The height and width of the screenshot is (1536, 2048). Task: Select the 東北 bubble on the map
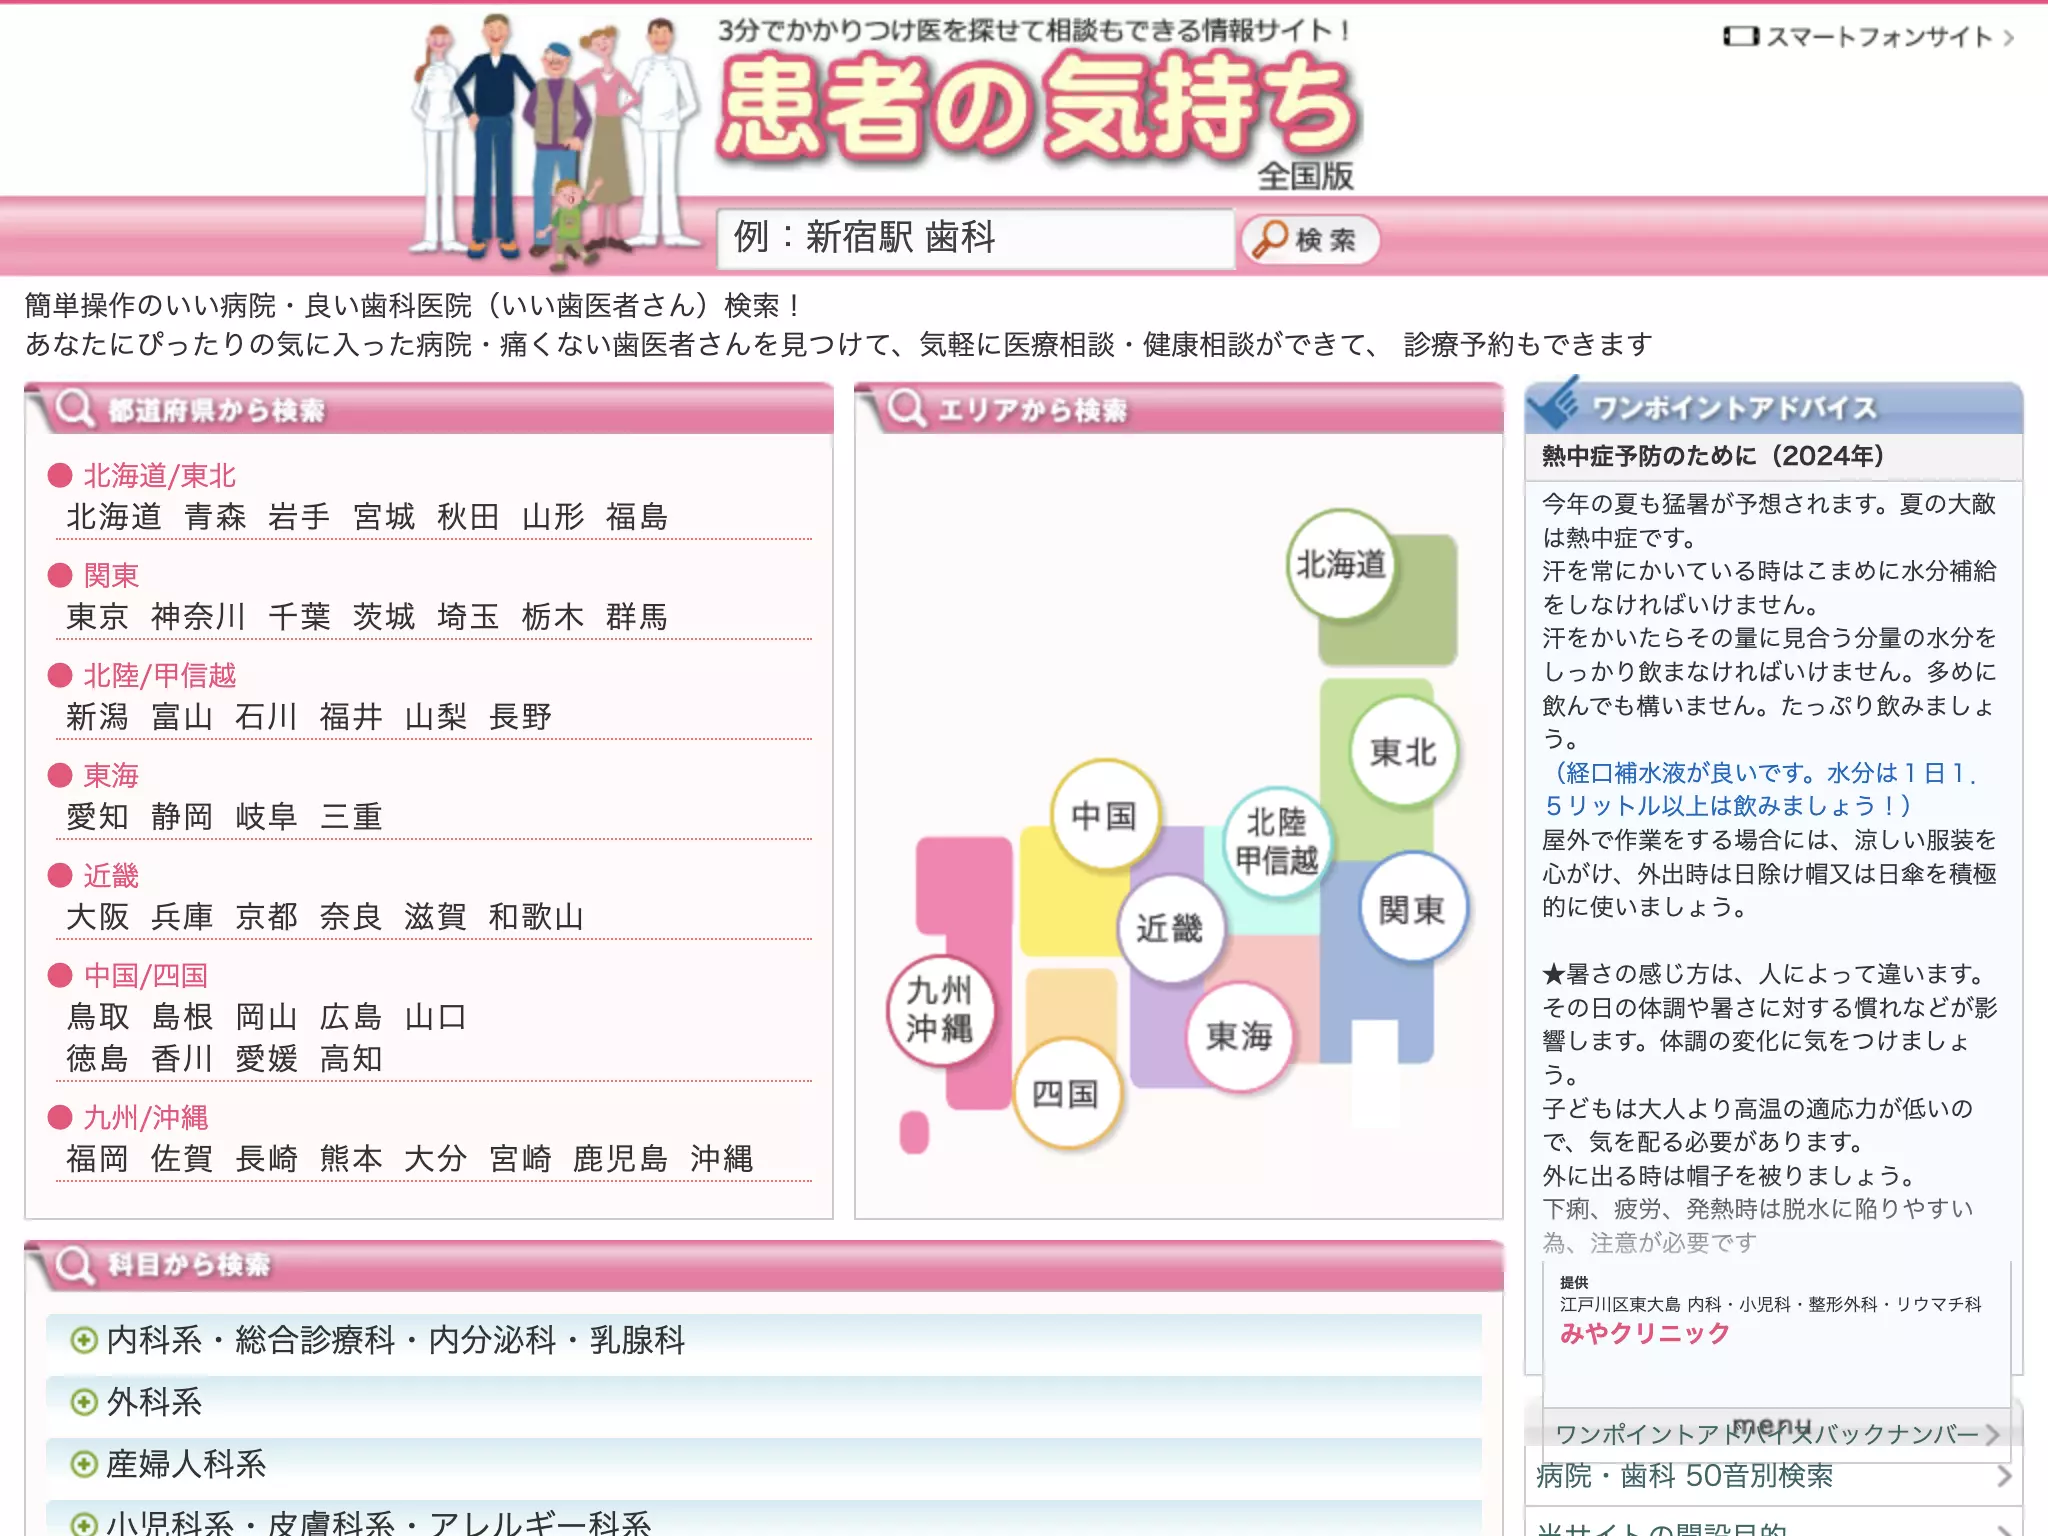tap(1403, 752)
